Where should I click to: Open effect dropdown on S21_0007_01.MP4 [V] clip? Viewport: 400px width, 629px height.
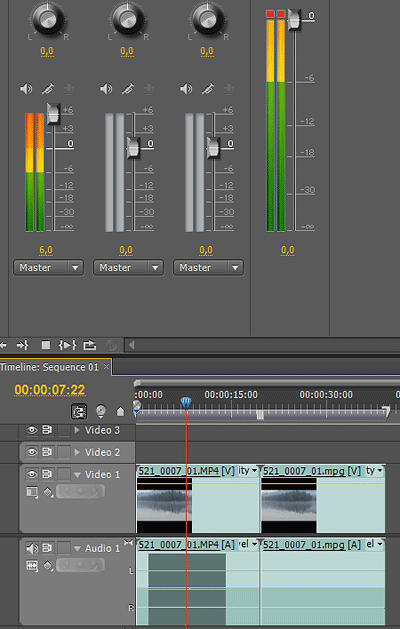pyautogui.click(x=248, y=471)
